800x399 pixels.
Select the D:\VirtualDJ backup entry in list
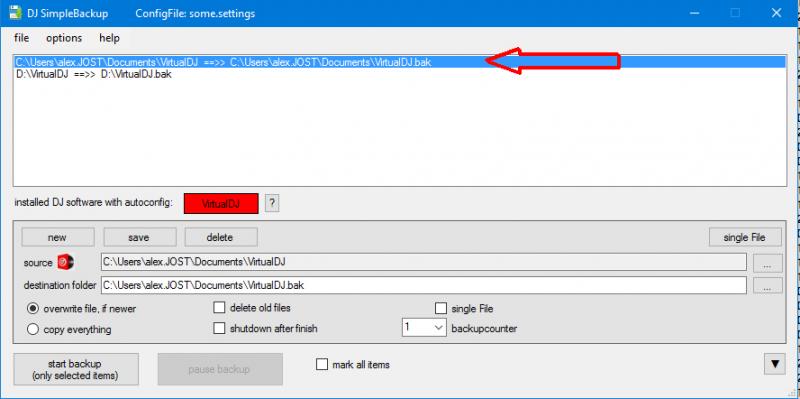(399, 74)
